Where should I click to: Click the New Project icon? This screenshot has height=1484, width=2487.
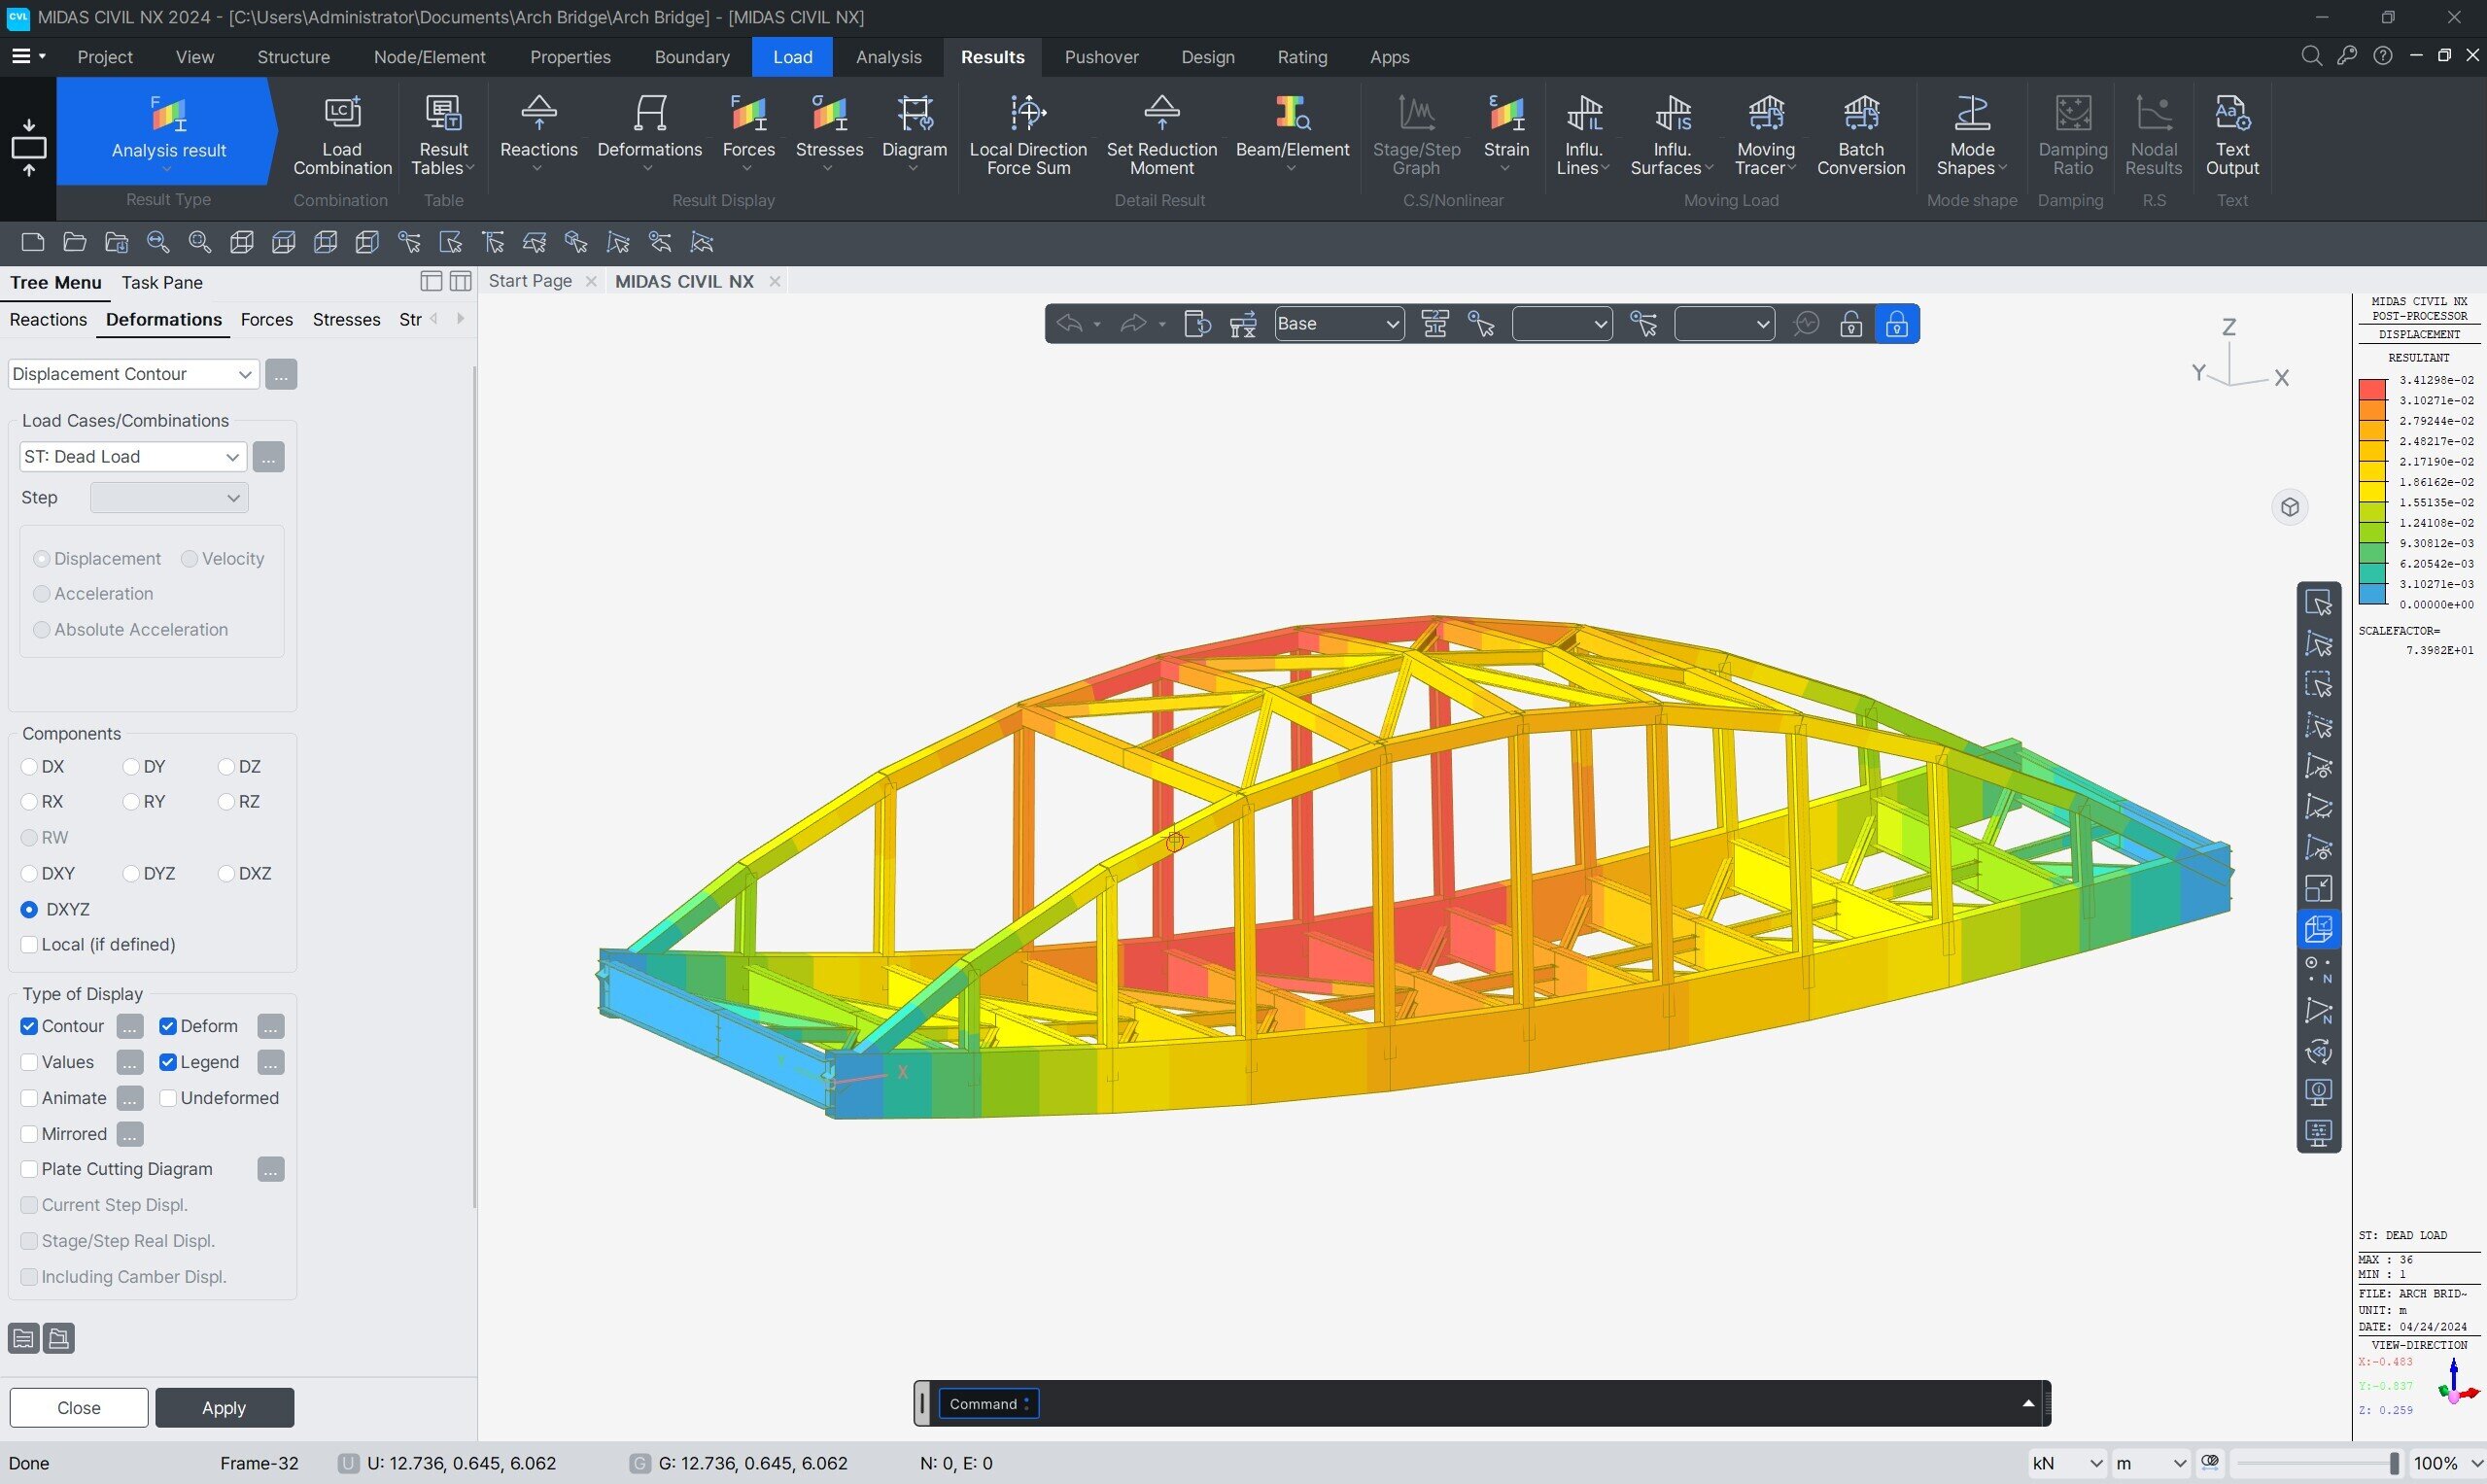pos(31,241)
